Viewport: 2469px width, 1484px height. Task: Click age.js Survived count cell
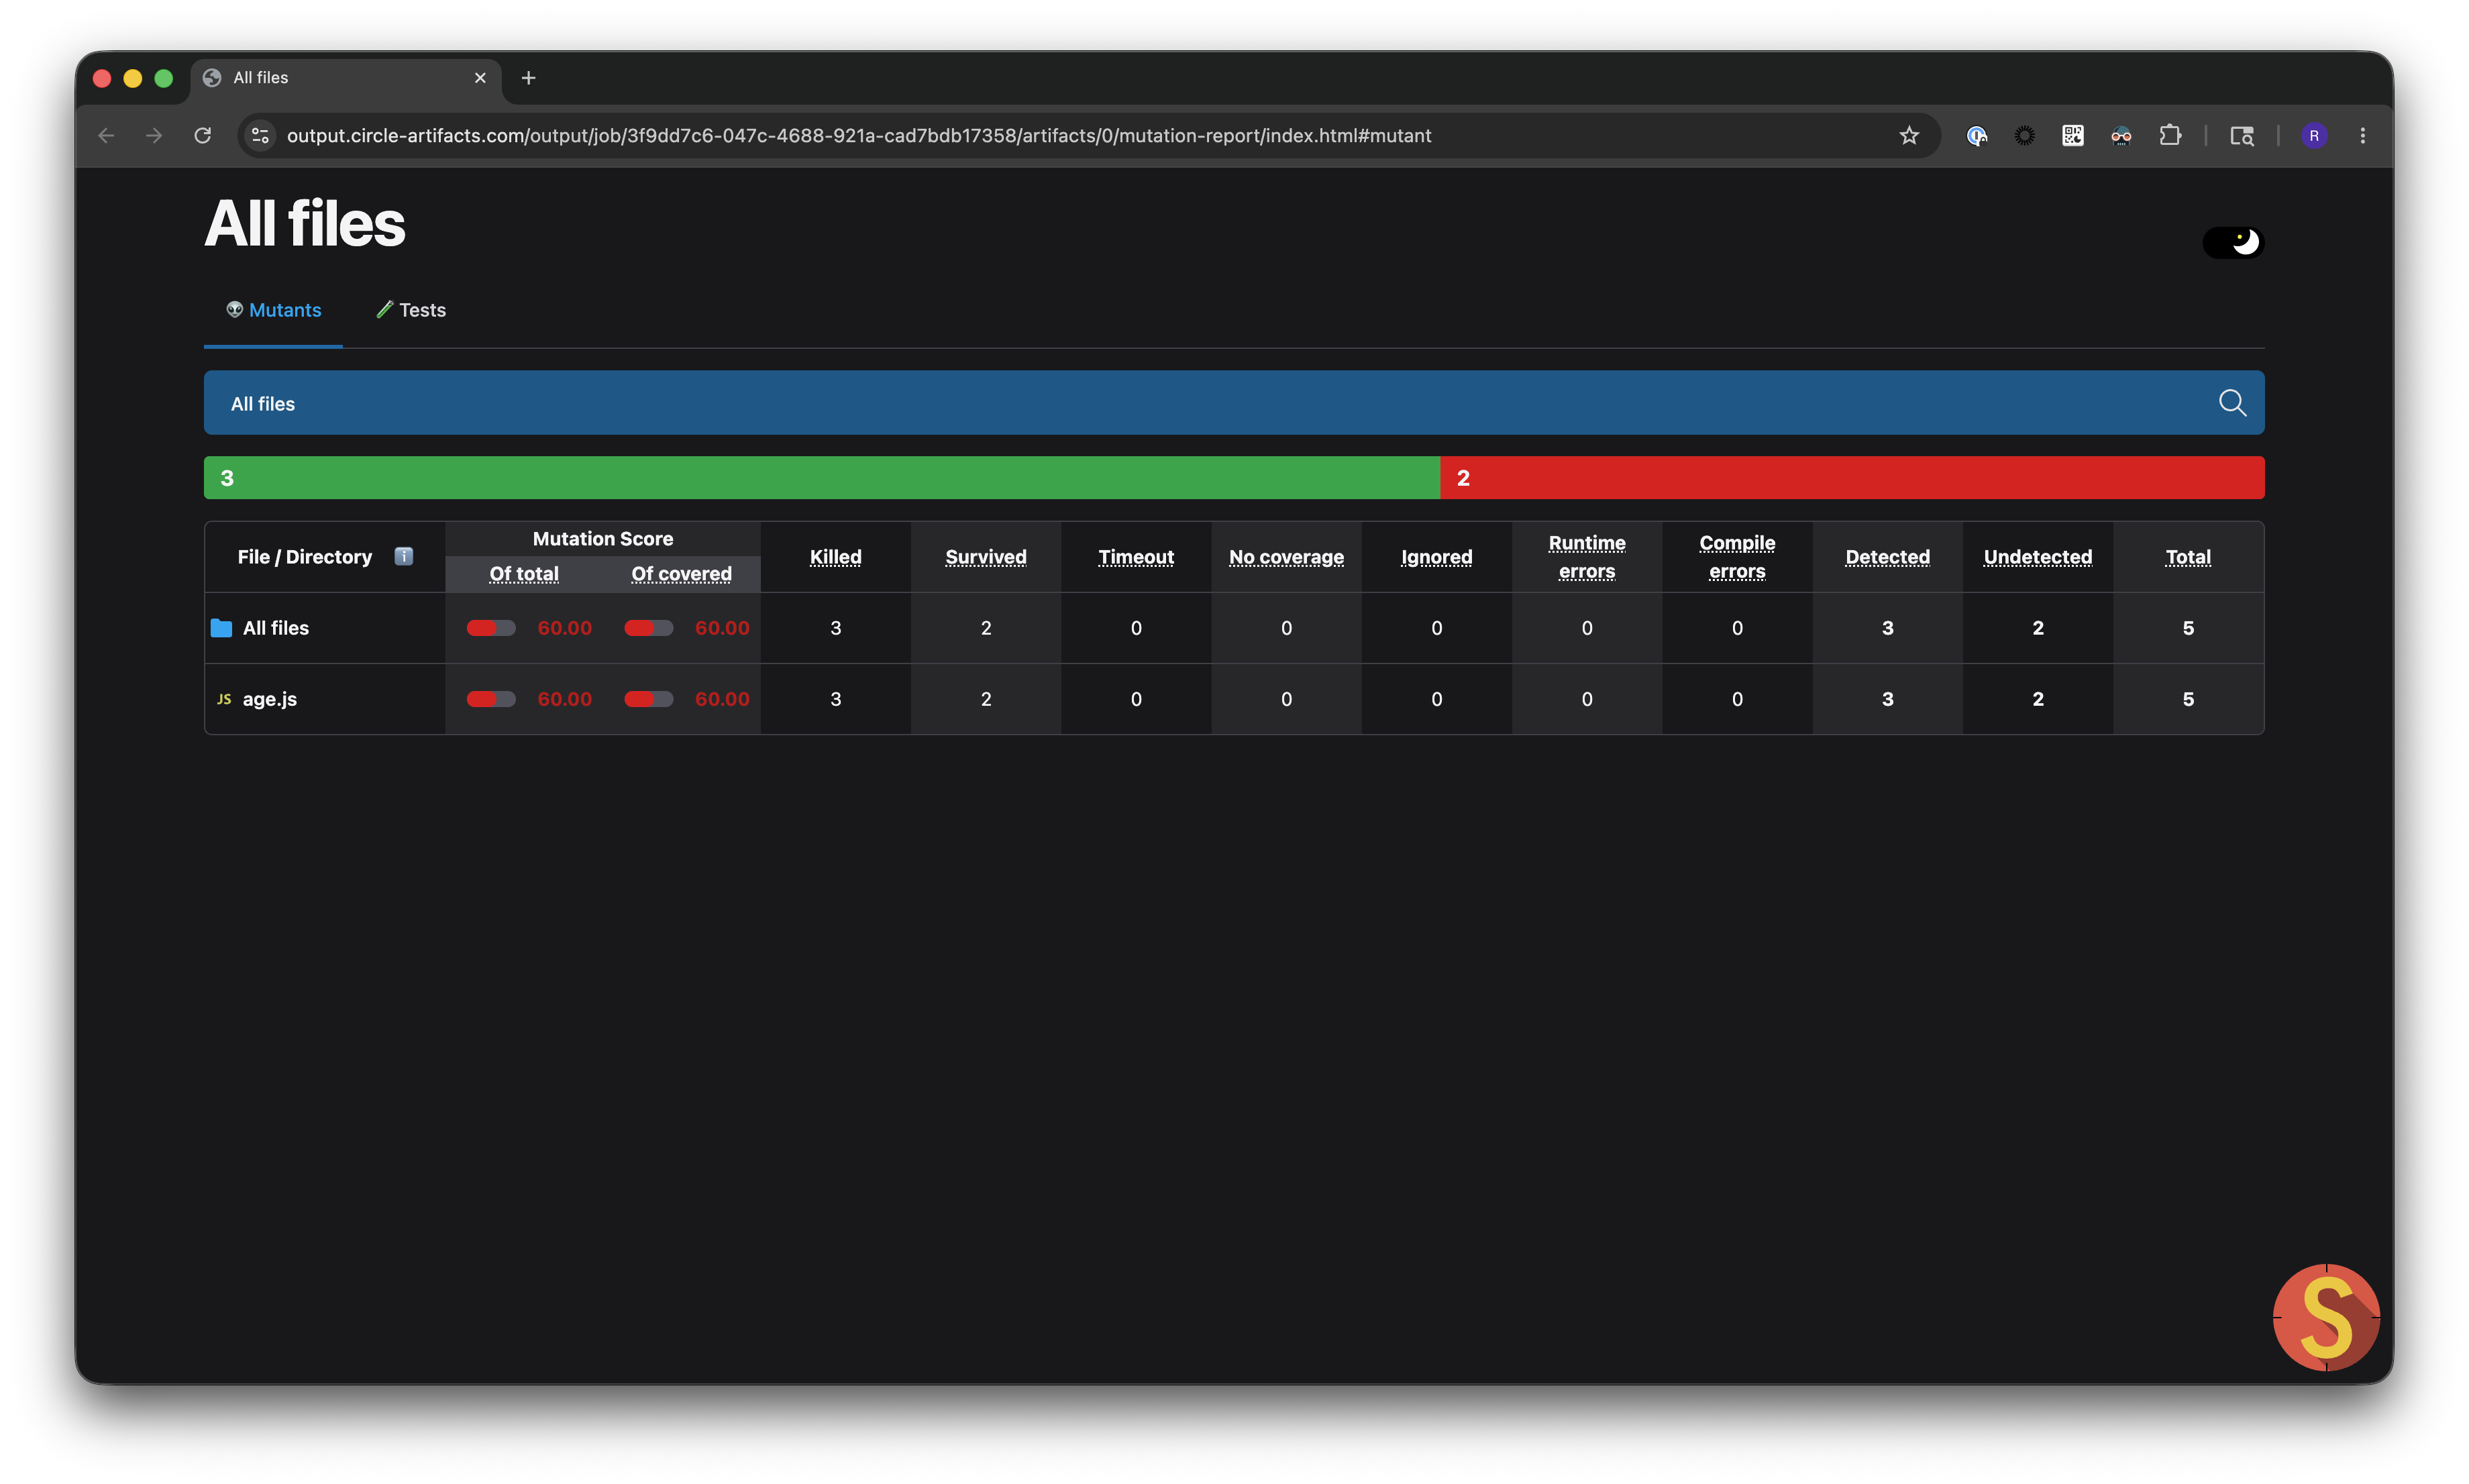(x=985, y=699)
